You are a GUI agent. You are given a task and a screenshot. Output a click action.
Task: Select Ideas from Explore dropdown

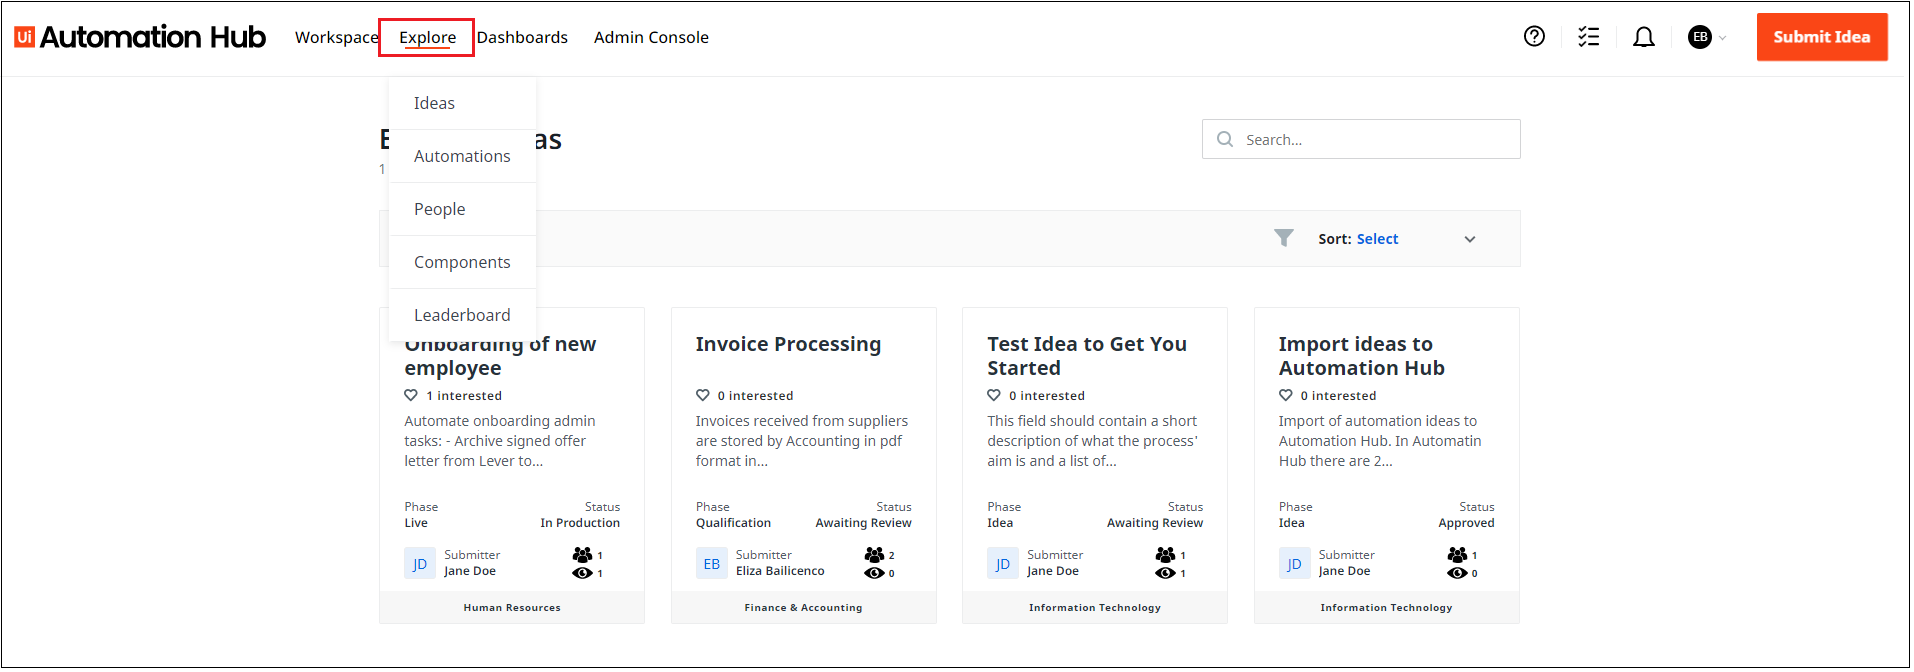click(x=462, y=103)
